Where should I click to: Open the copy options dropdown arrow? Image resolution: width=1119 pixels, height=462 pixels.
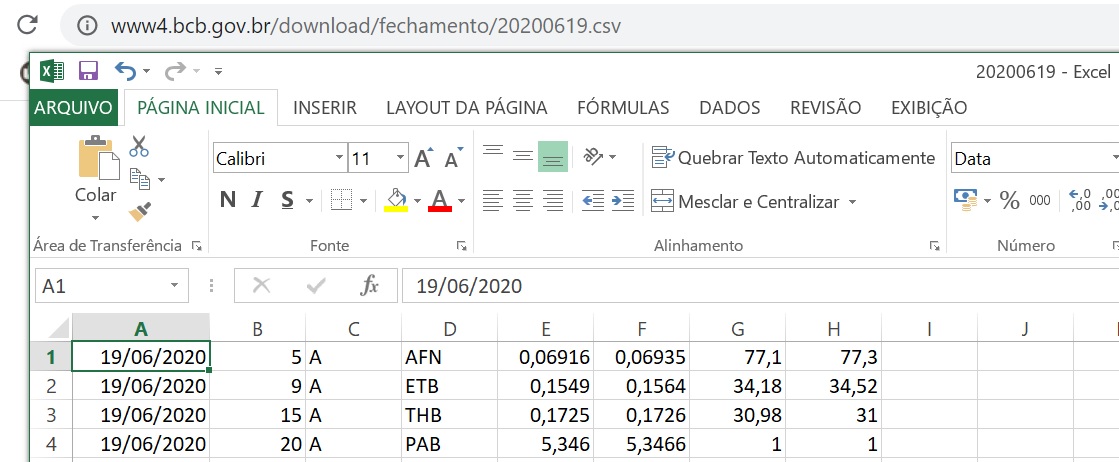161,180
